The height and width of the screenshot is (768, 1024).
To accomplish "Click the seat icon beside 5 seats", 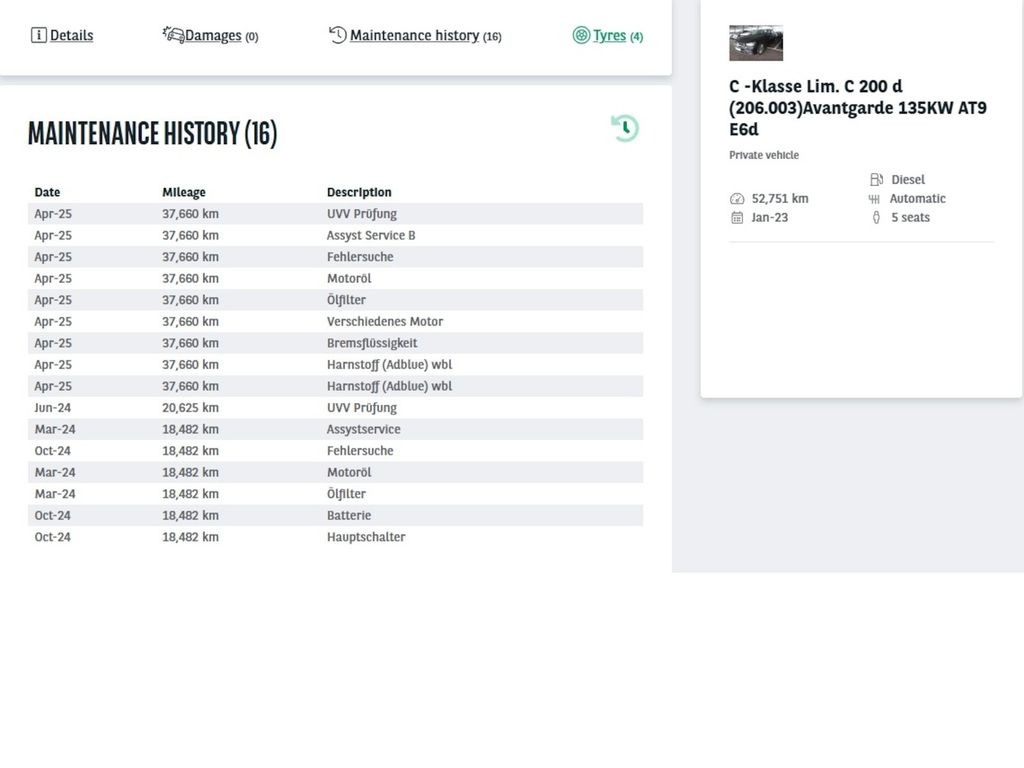I will [x=876, y=218].
